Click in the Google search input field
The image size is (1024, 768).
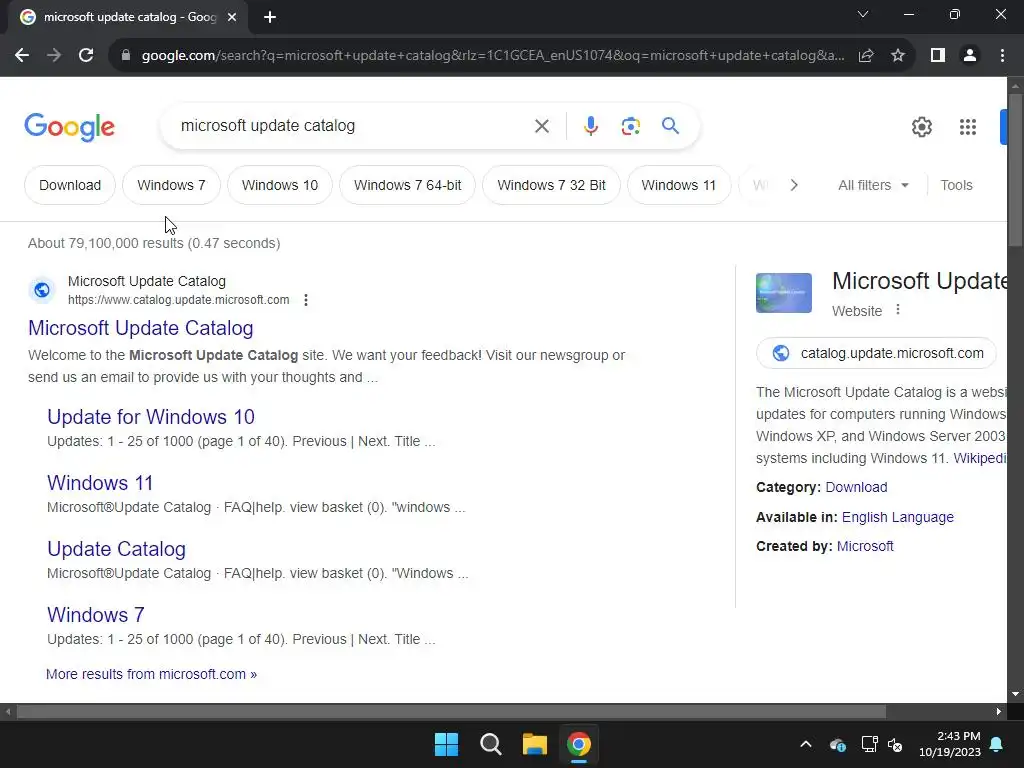(x=353, y=125)
